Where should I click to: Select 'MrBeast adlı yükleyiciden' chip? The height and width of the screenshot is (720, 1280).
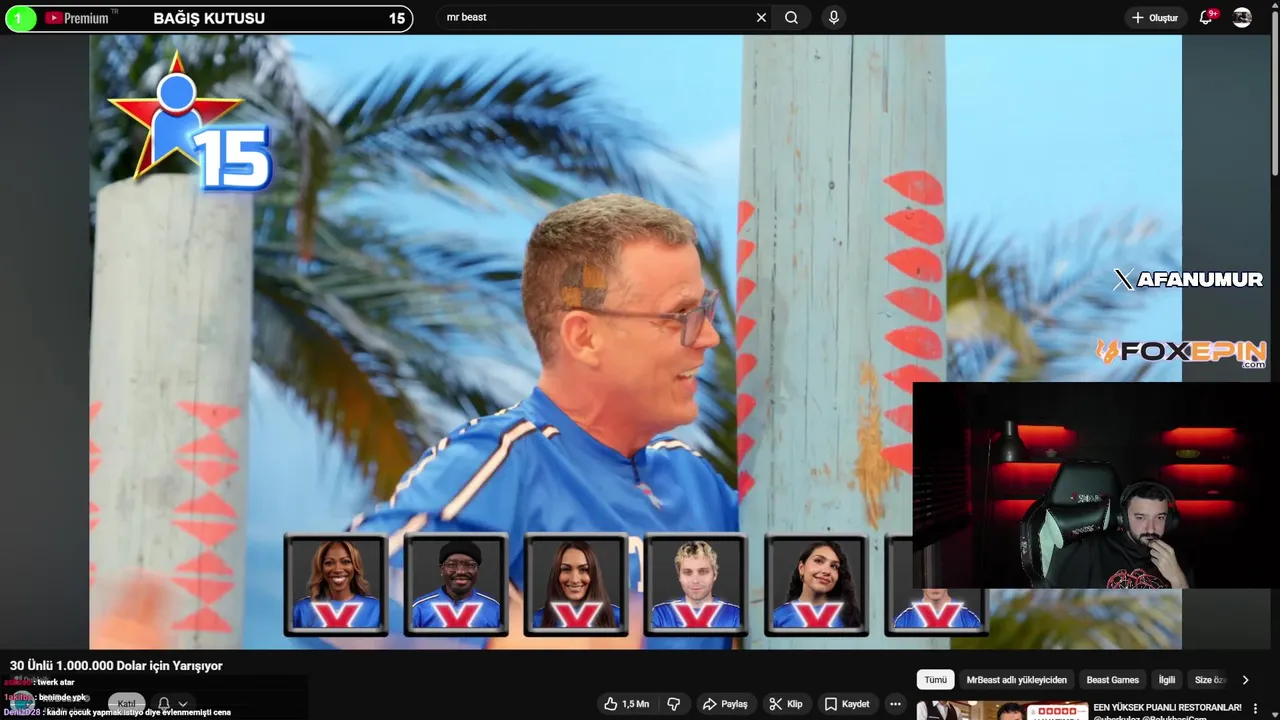coord(1016,680)
